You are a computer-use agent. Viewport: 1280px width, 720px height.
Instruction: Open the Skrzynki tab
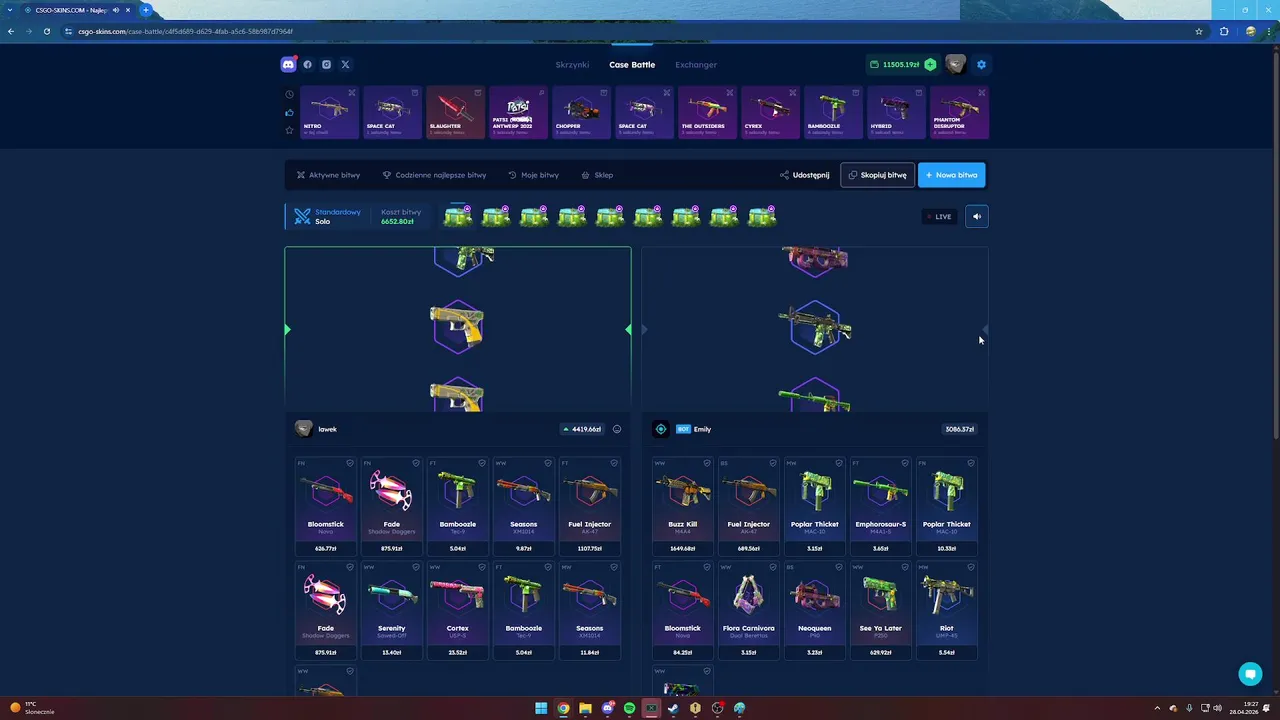[x=572, y=64]
